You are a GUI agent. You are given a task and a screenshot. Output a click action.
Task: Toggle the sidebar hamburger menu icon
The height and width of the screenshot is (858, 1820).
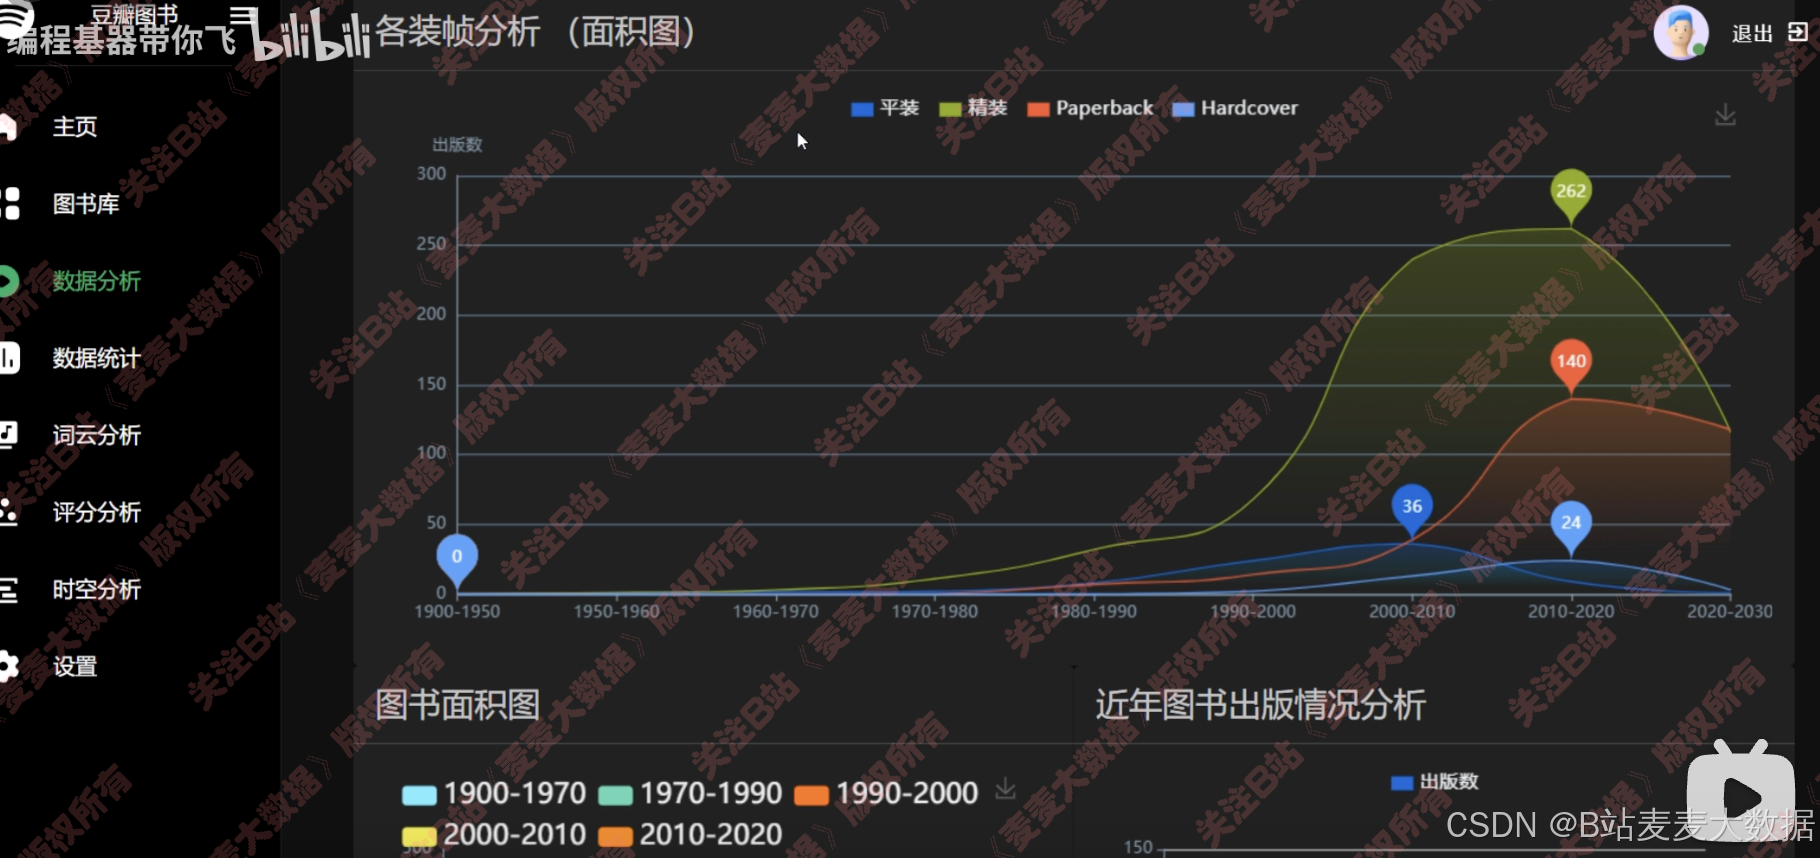click(242, 15)
